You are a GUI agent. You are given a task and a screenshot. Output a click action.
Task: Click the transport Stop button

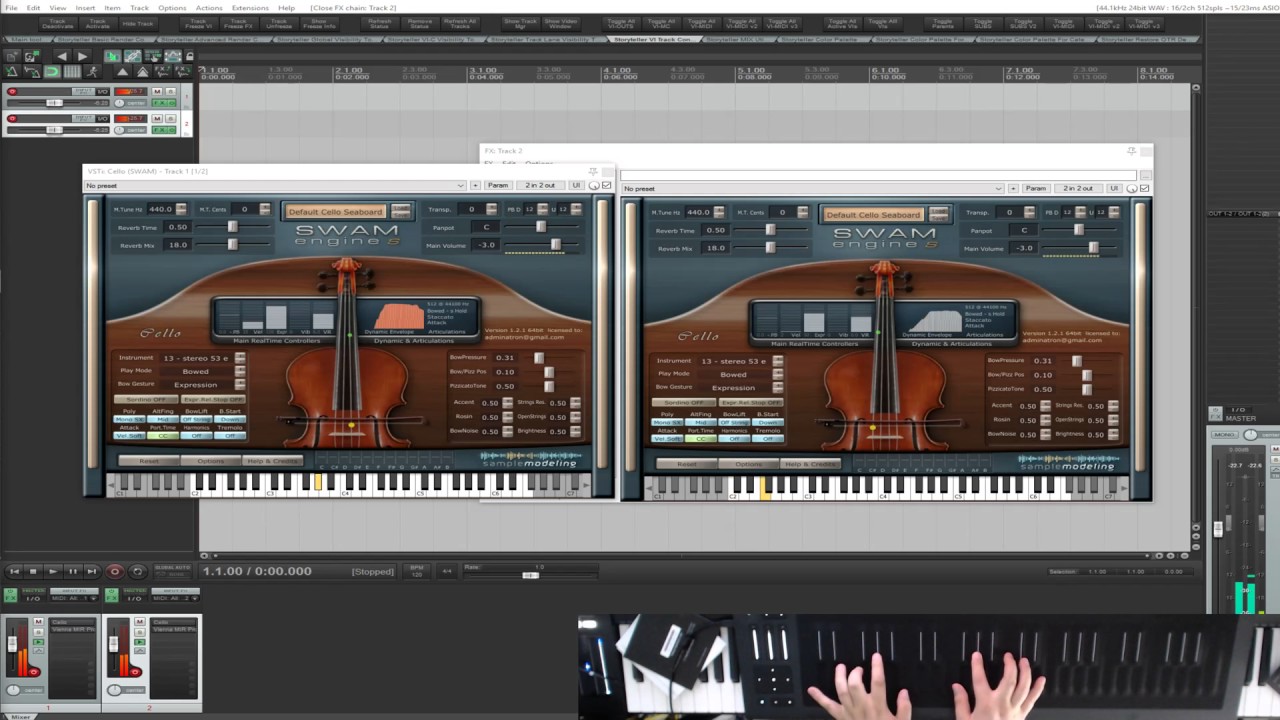click(x=33, y=571)
